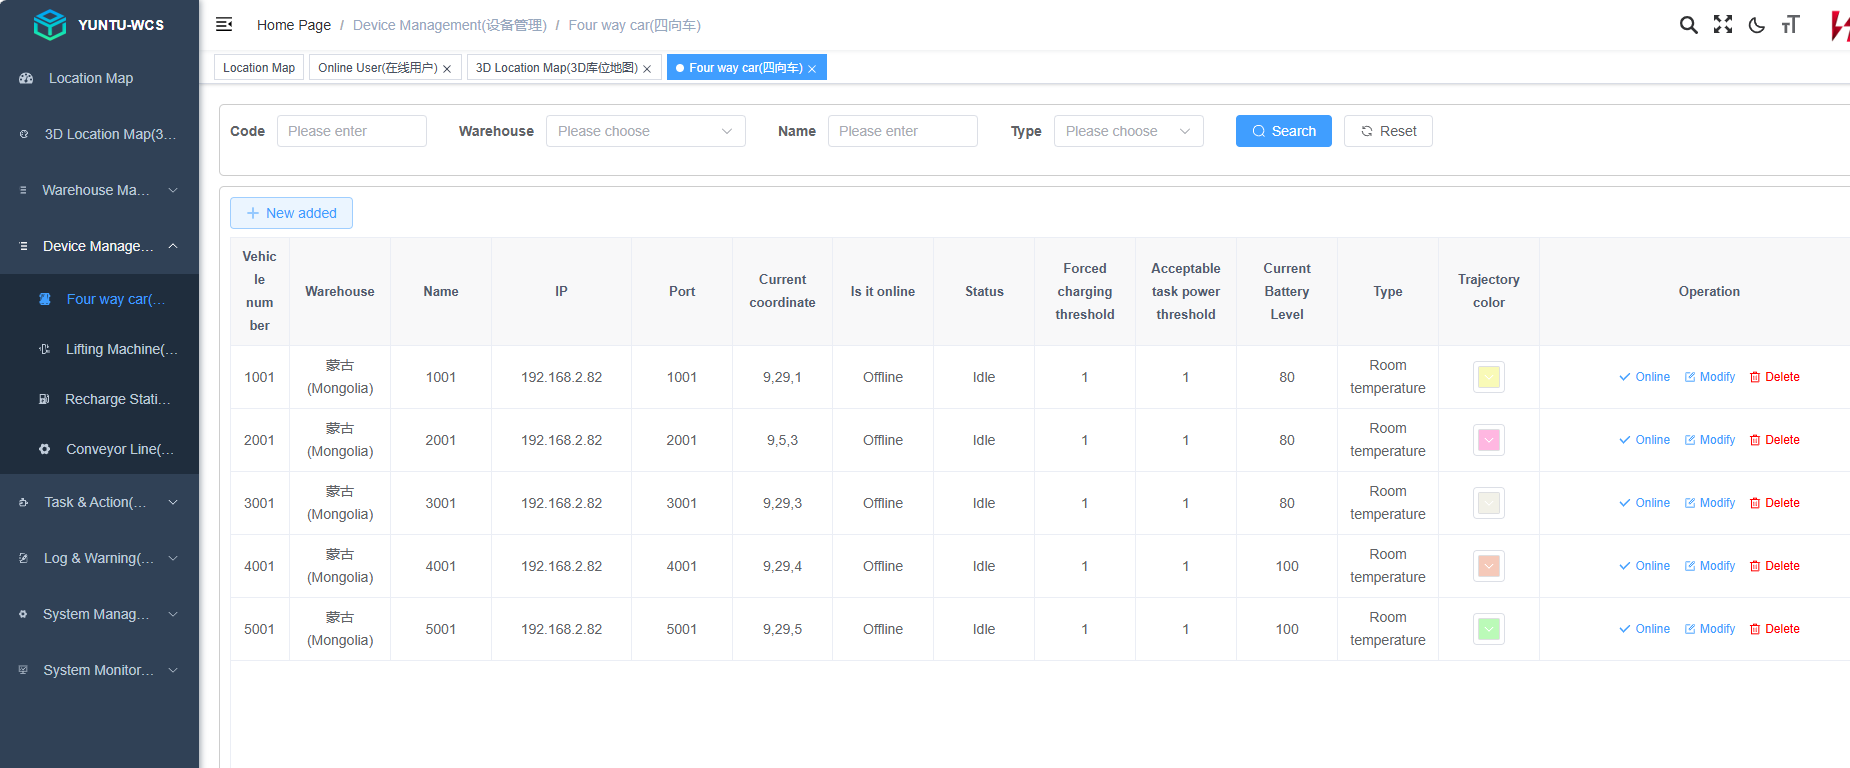Image resolution: width=1850 pixels, height=768 pixels.
Task: Open green trajectory color for 5001
Action: 1489,629
